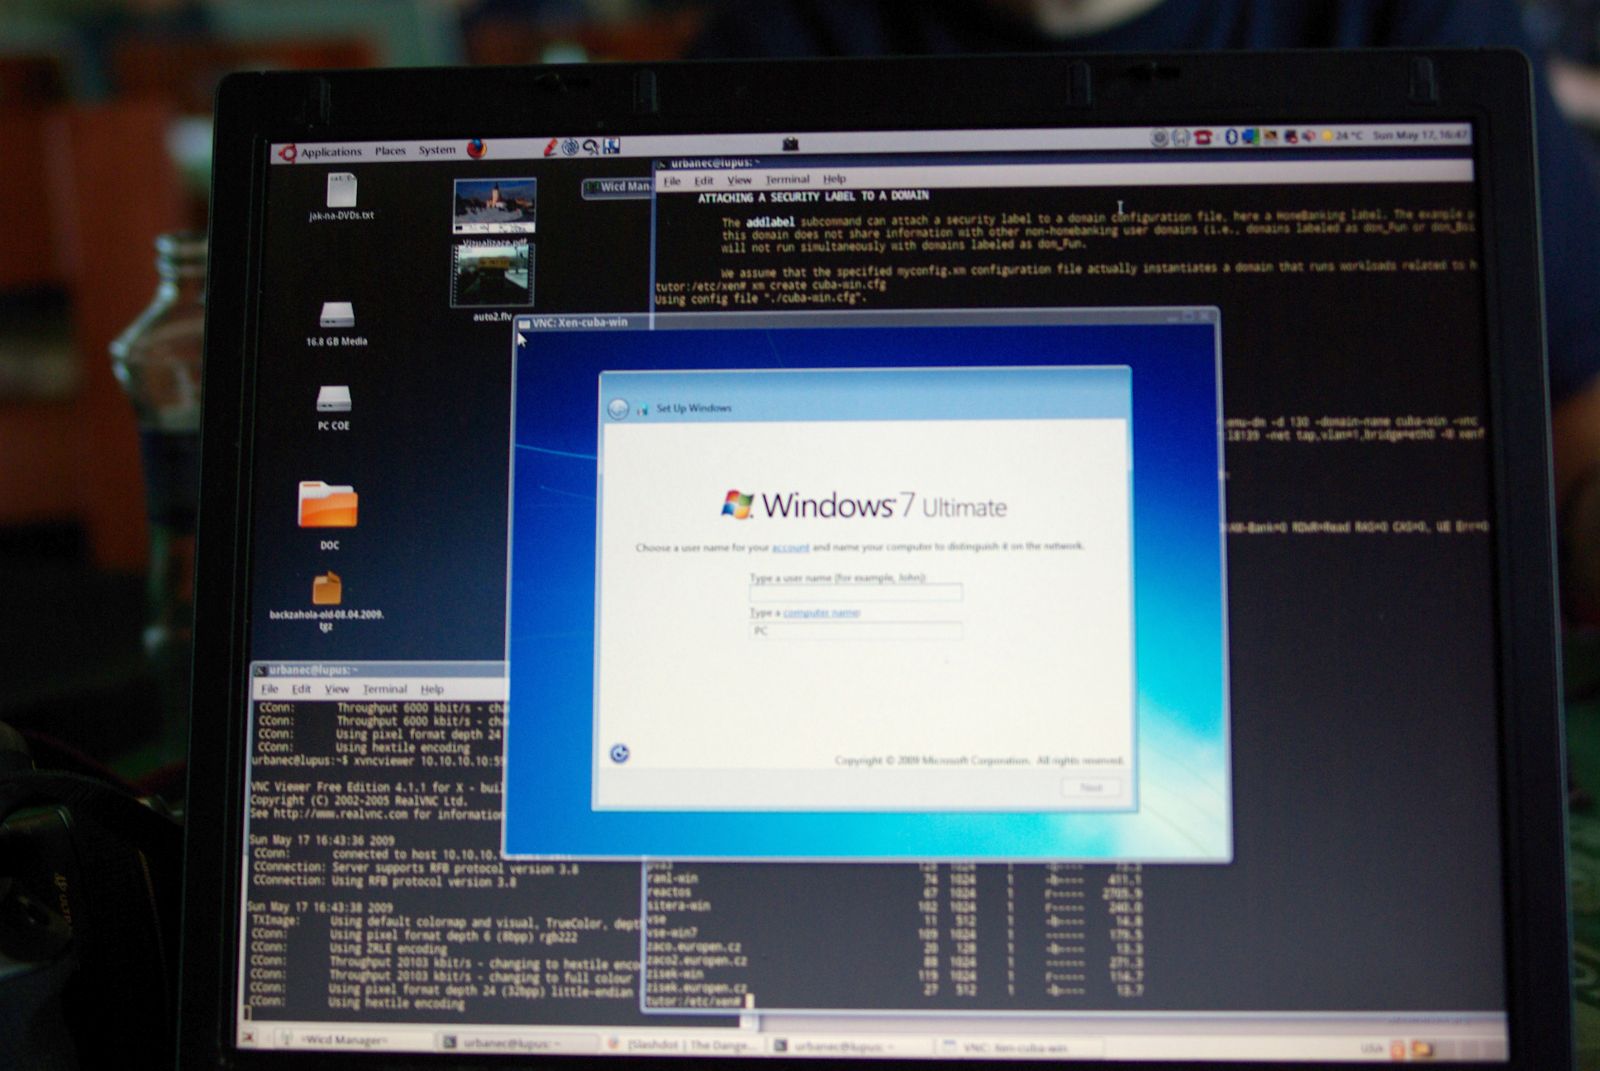This screenshot has height=1071, width=1600.
Task: Click the 'addlabel' bold word in terminal
Action: (x=769, y=222)
